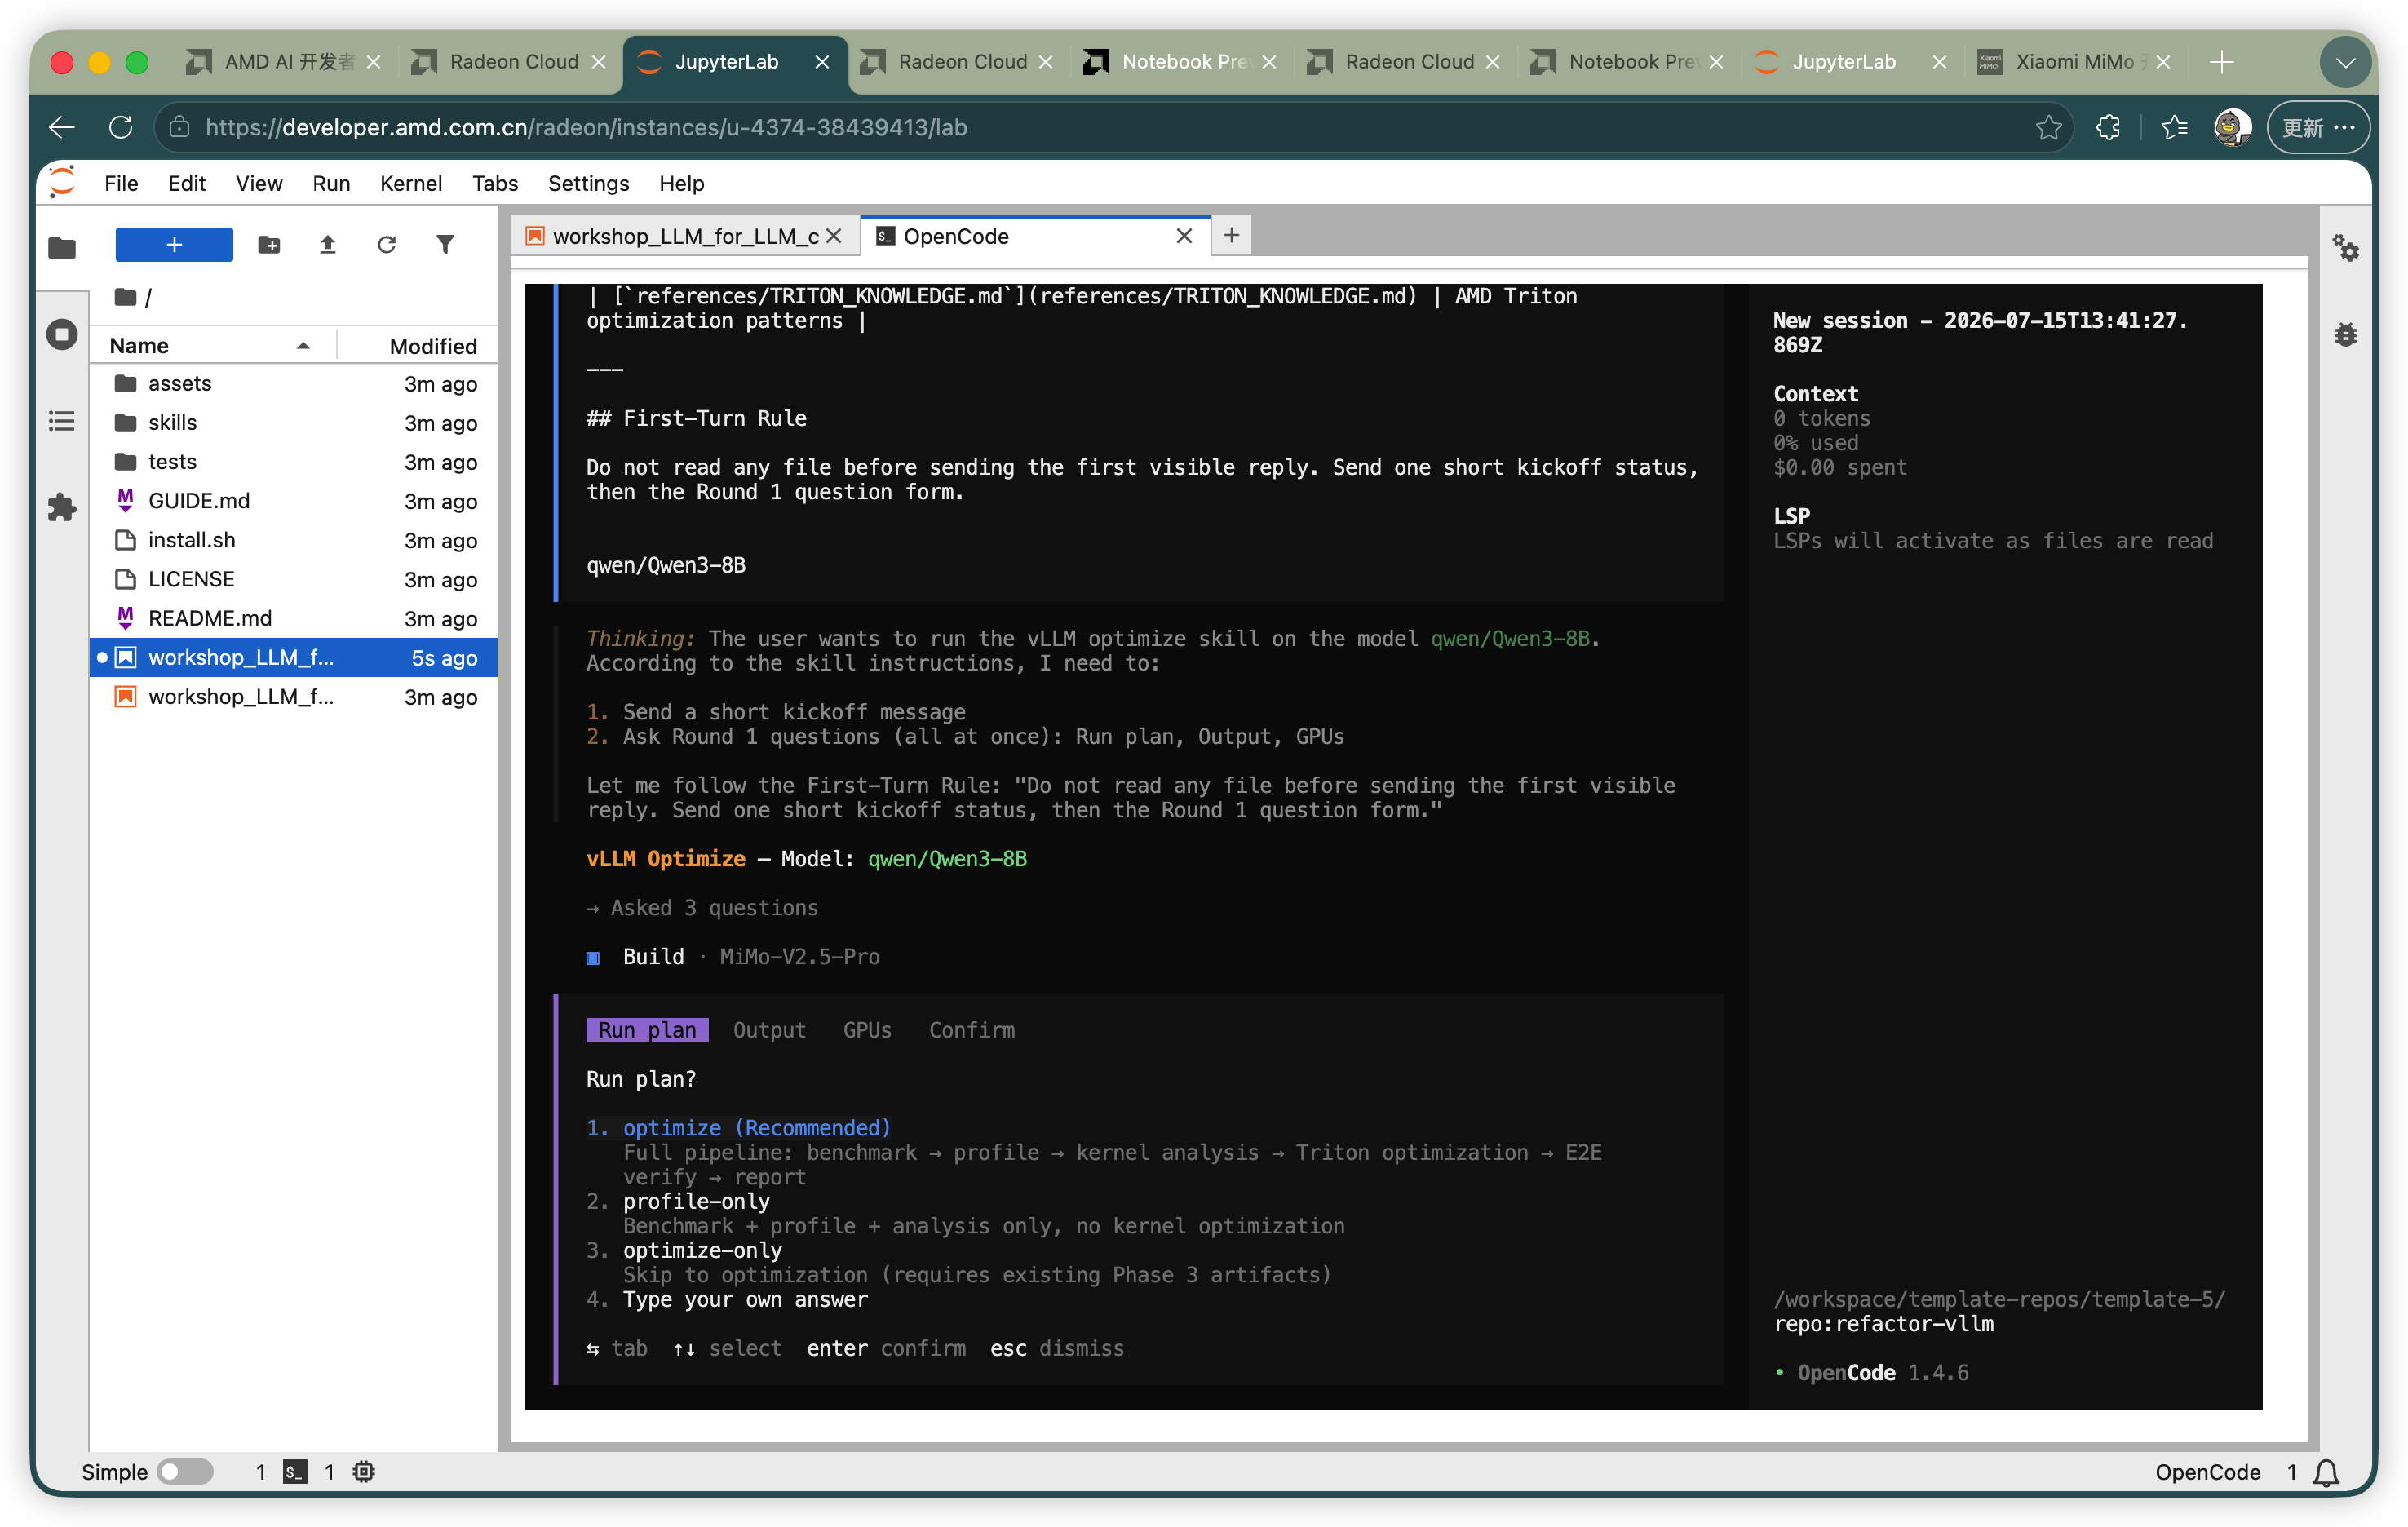Viewport: 2408px width, 1527px height.
Task: Open the Tabs menu
Action: (x=495, y=183)
